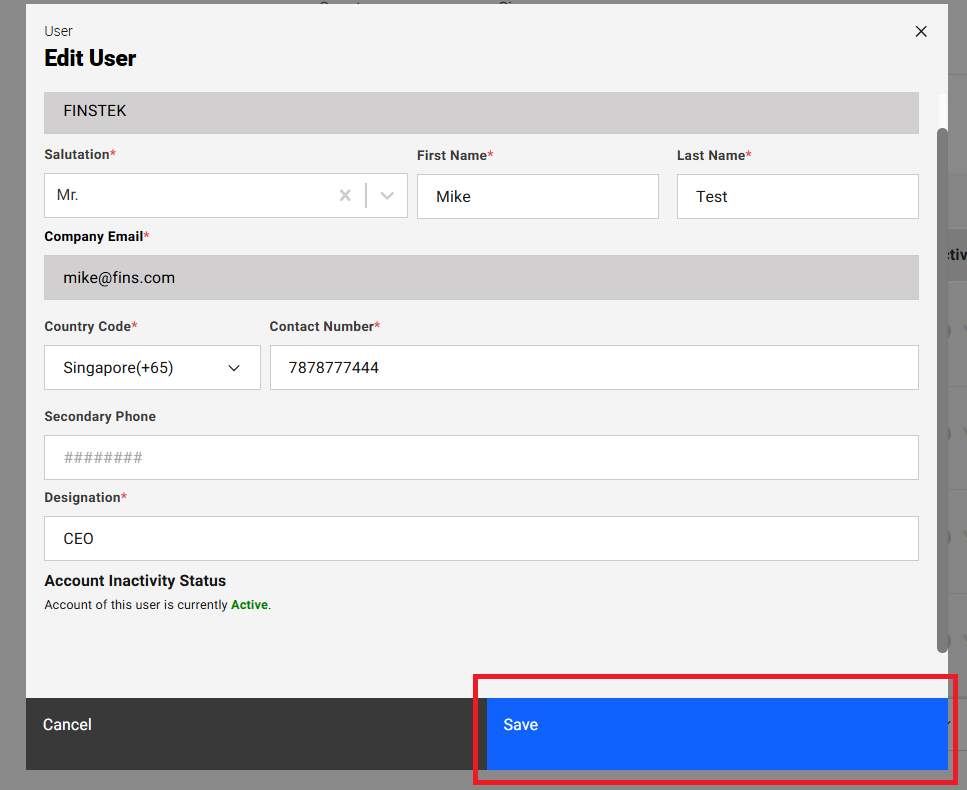Clear the selected Mr. salutation
Screen dimensions: 967x790
pyautogui.click(x=345, y=196)
